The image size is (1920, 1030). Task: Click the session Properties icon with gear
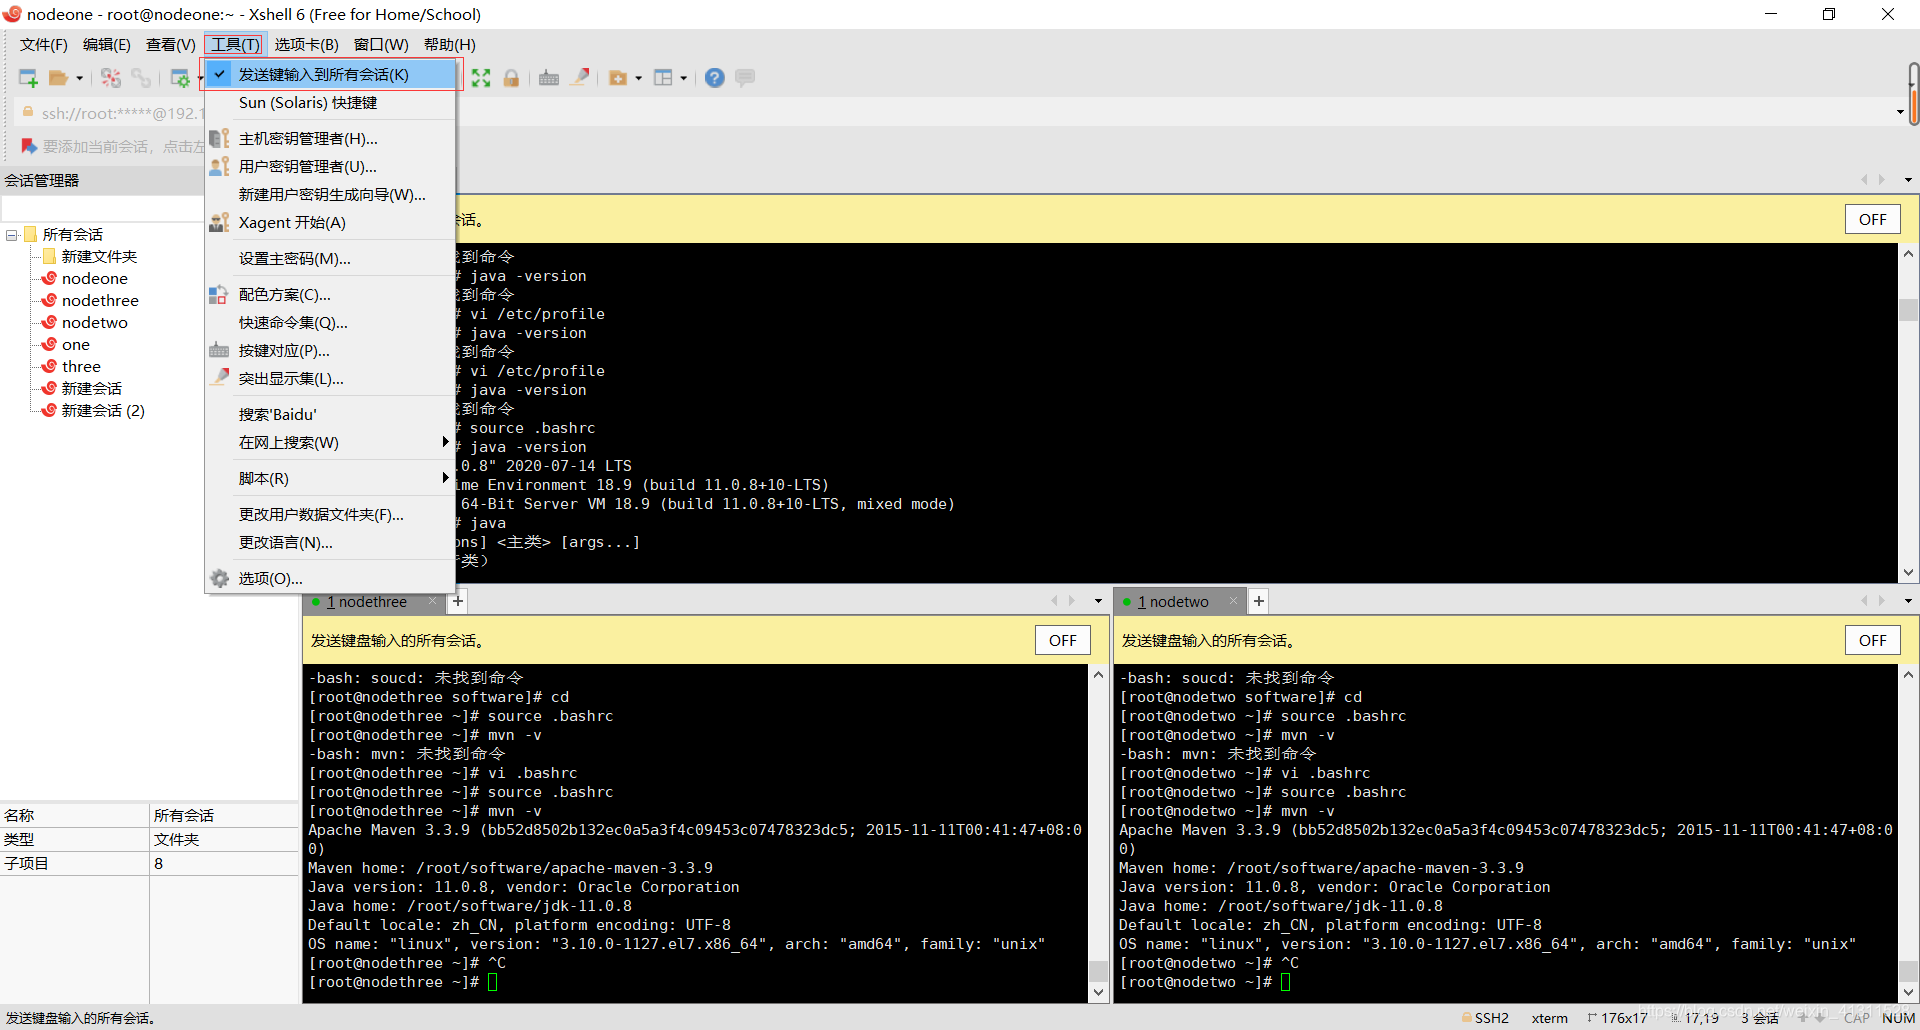click(180, 78)
